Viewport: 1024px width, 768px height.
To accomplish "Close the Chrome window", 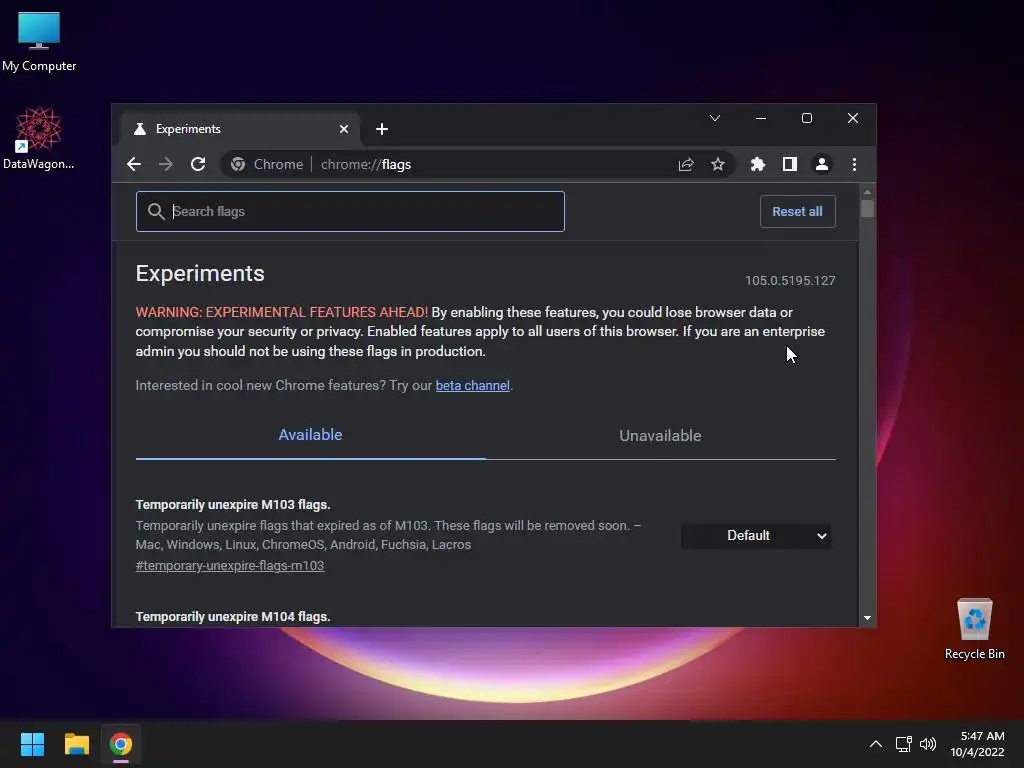I will click(853, 118).
